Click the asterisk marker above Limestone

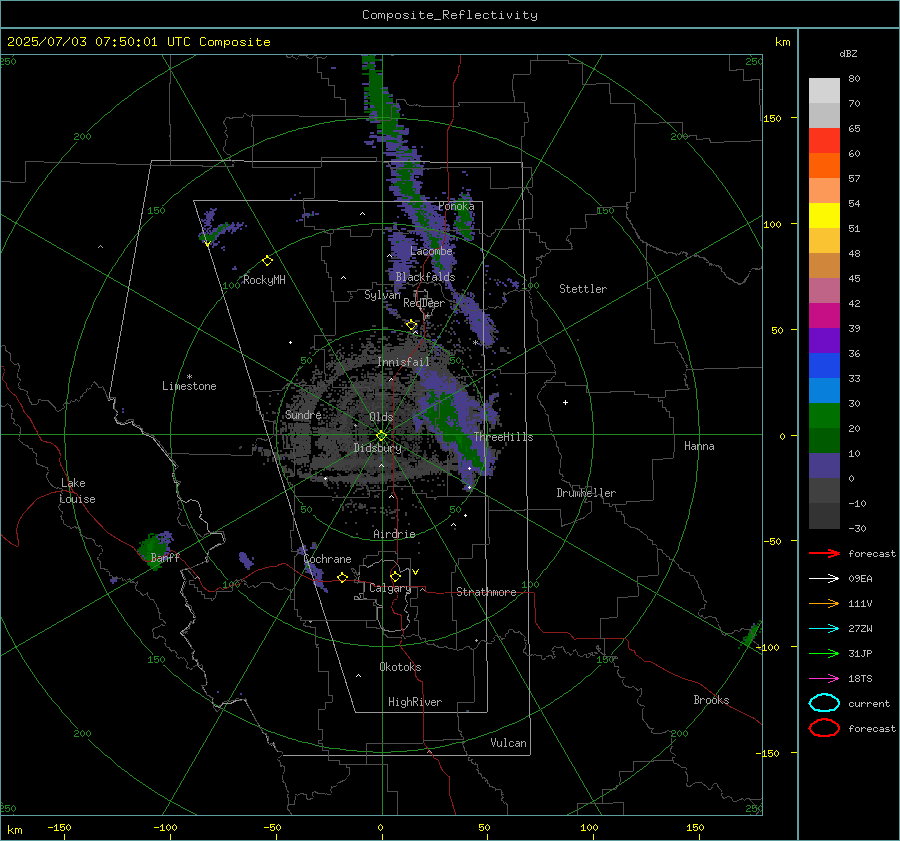(x=189, y=377)
